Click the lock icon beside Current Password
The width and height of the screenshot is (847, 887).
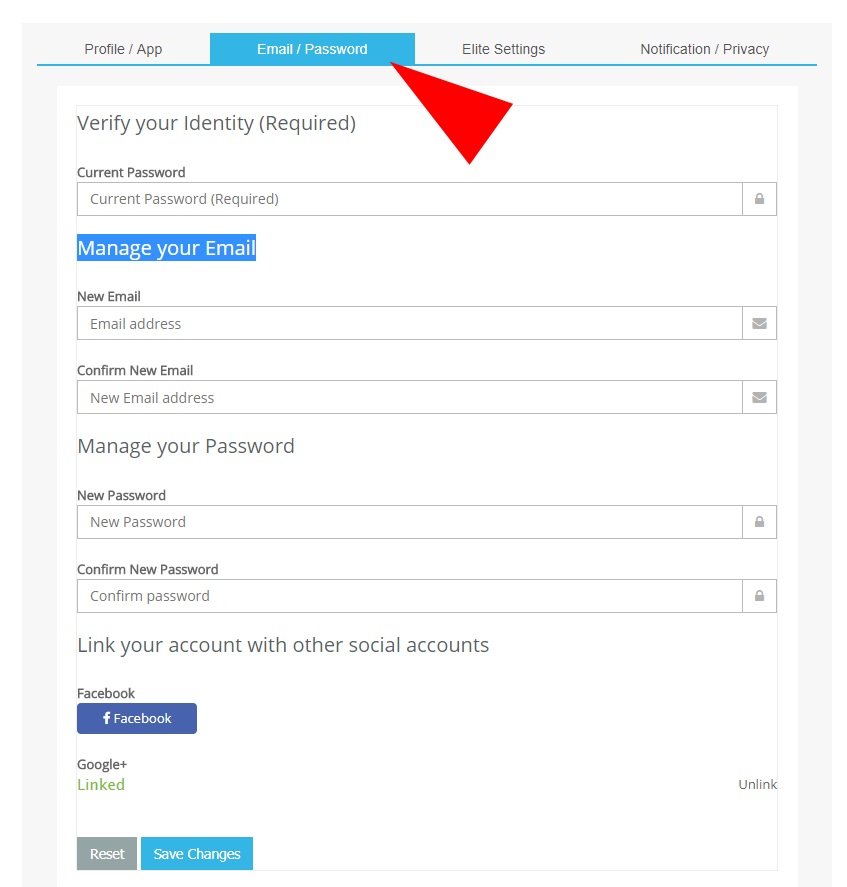tap(759, 199)
